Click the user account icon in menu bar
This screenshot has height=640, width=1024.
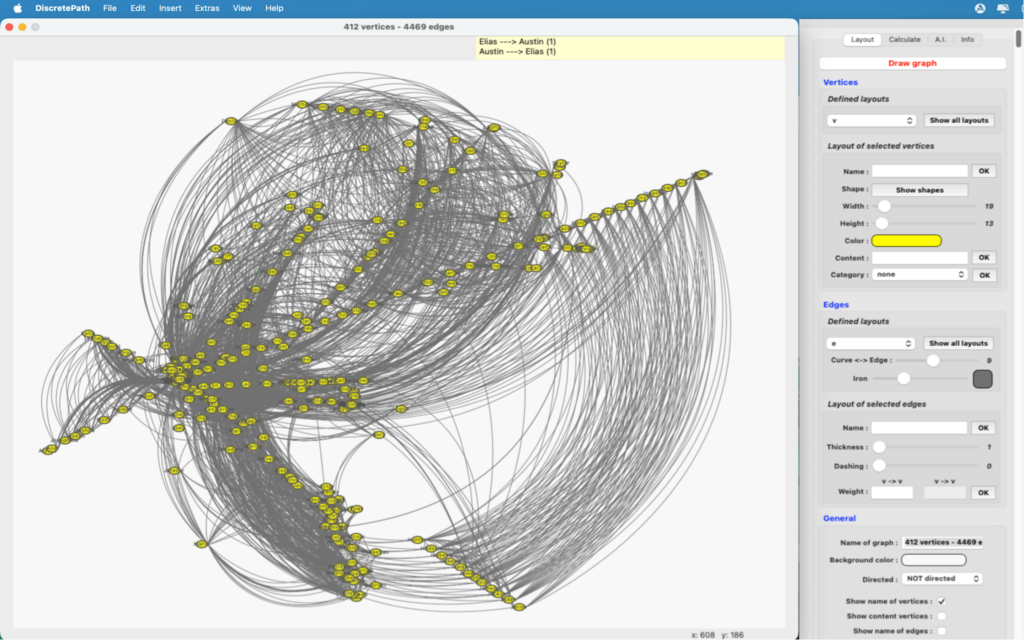pyautogui.click(x=979, y=8)
